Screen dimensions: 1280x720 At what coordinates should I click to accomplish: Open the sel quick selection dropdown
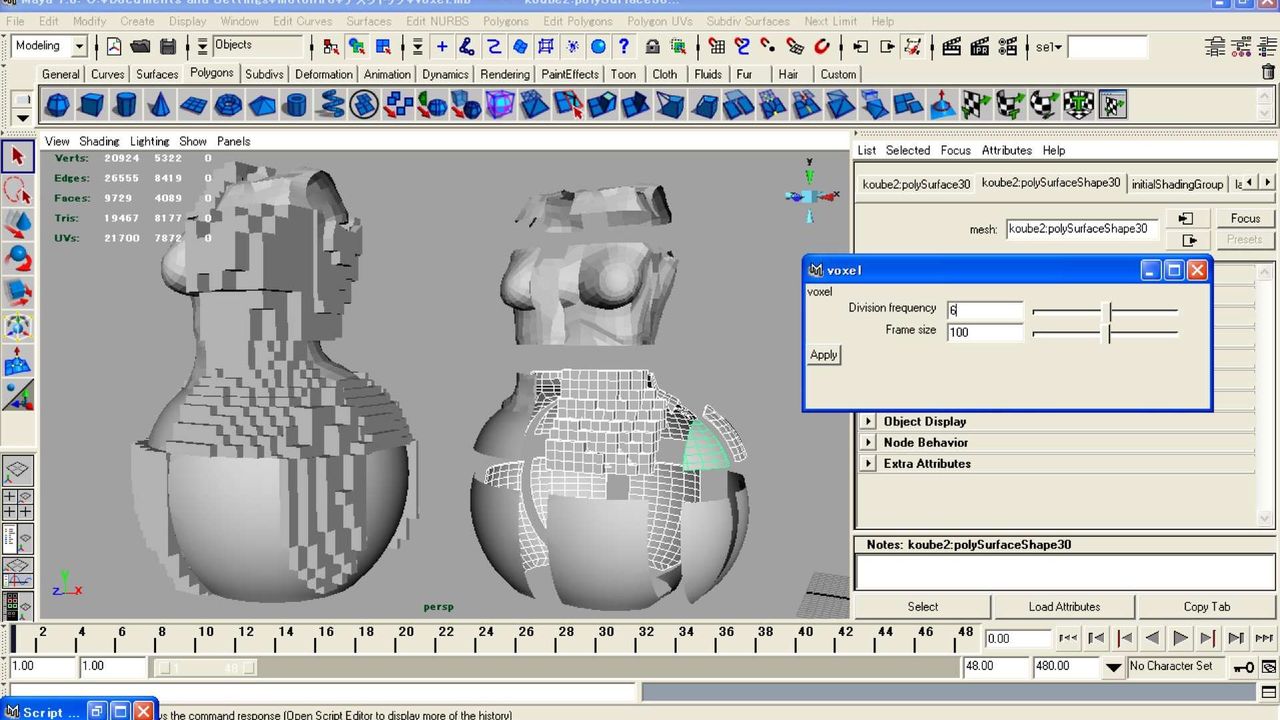pos(1048,47)
